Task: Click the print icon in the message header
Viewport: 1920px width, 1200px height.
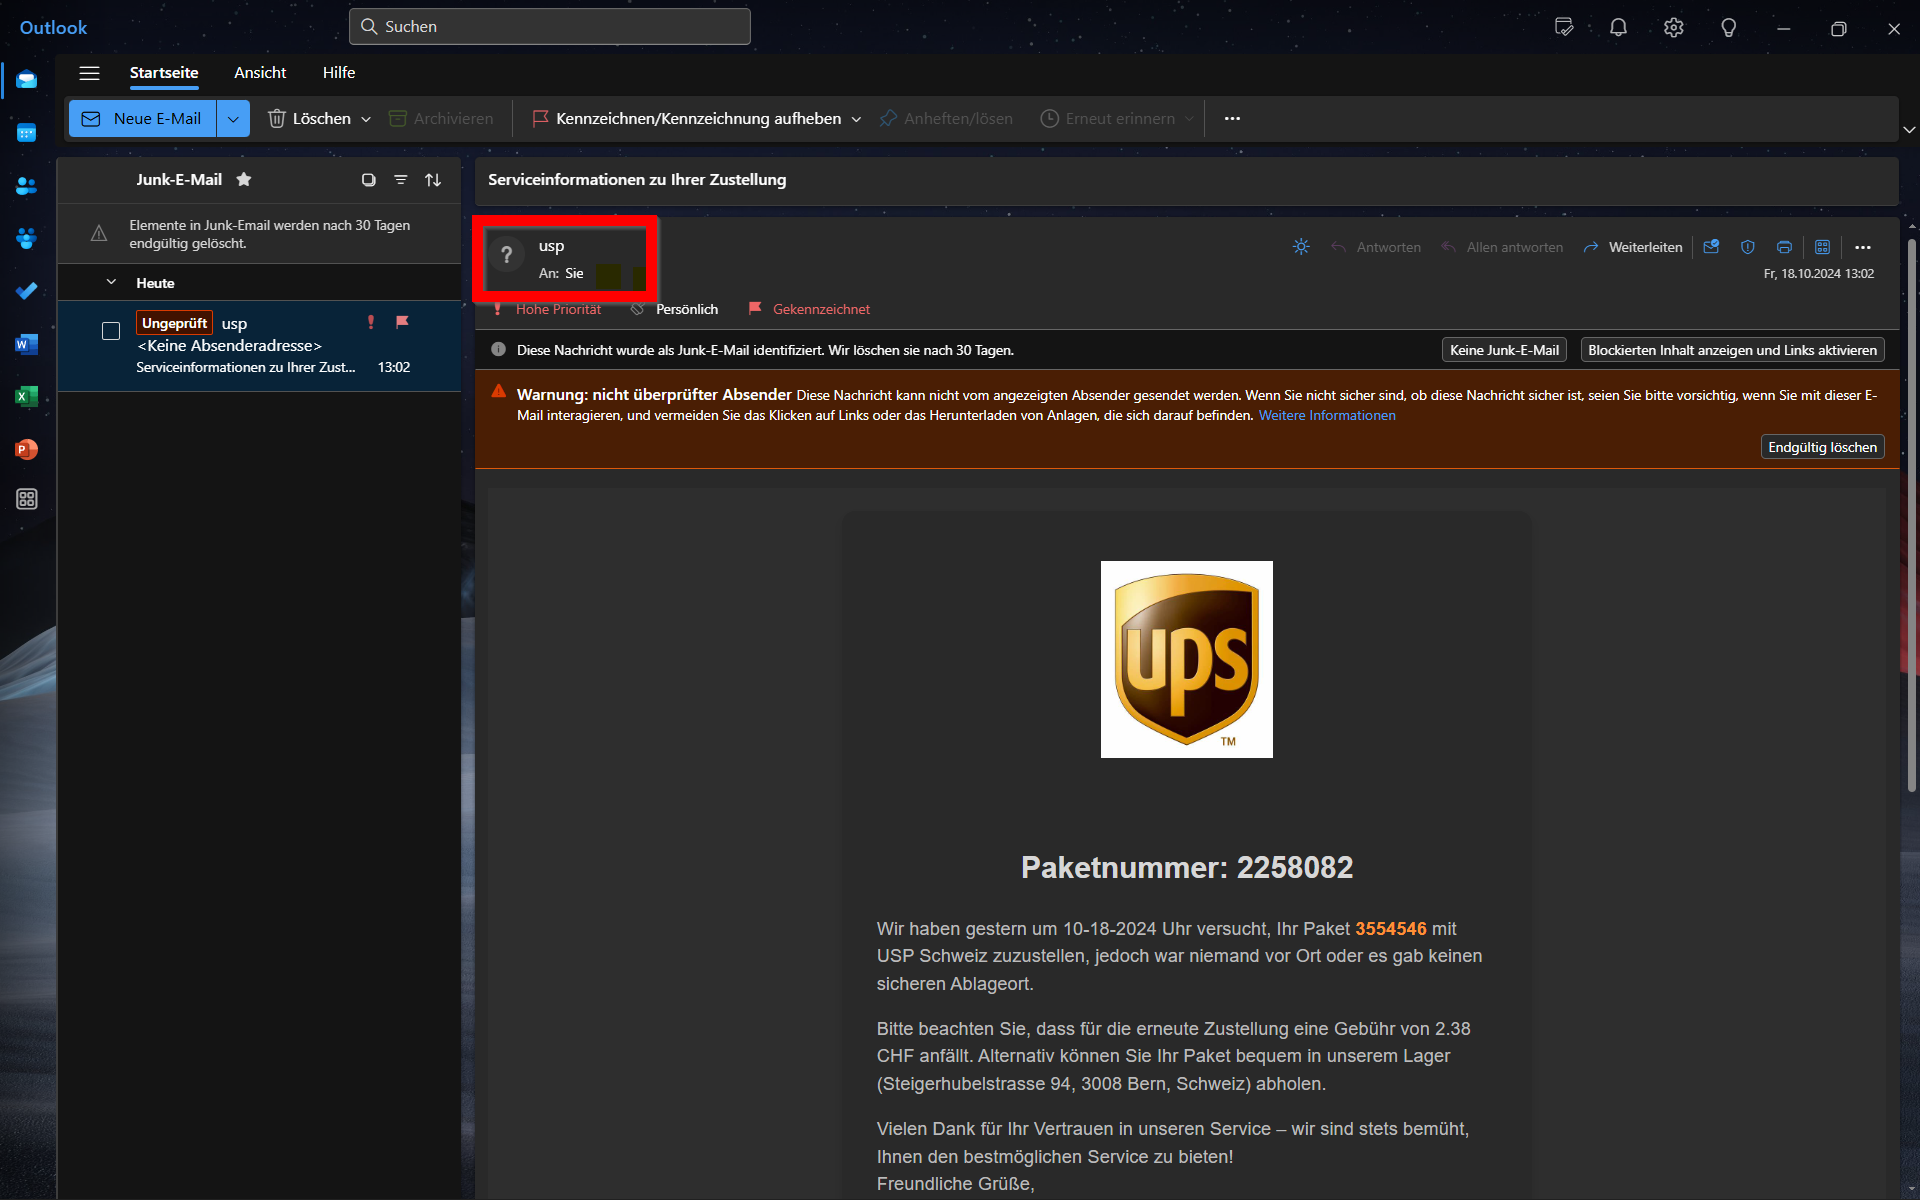Action: pos(1784,247)
